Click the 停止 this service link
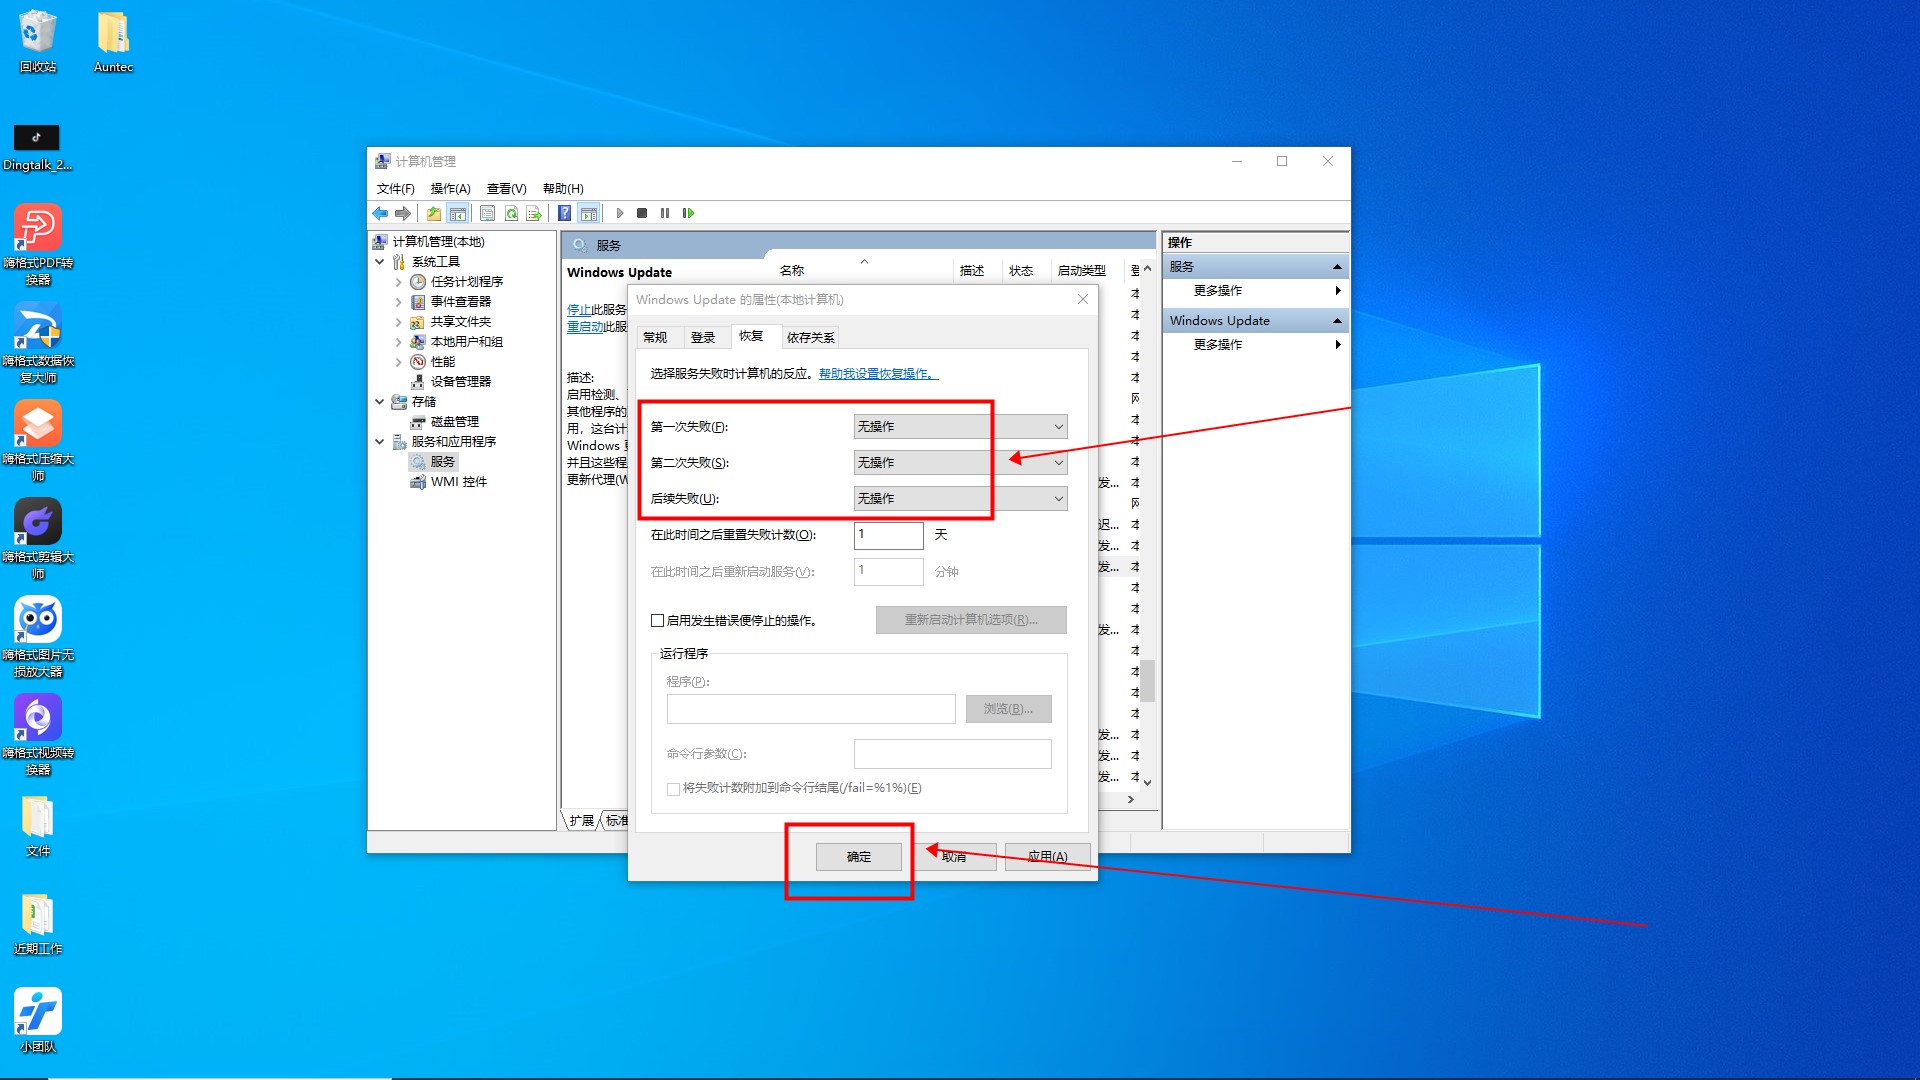The image size is (1920, 1080). tap(579, 310)
